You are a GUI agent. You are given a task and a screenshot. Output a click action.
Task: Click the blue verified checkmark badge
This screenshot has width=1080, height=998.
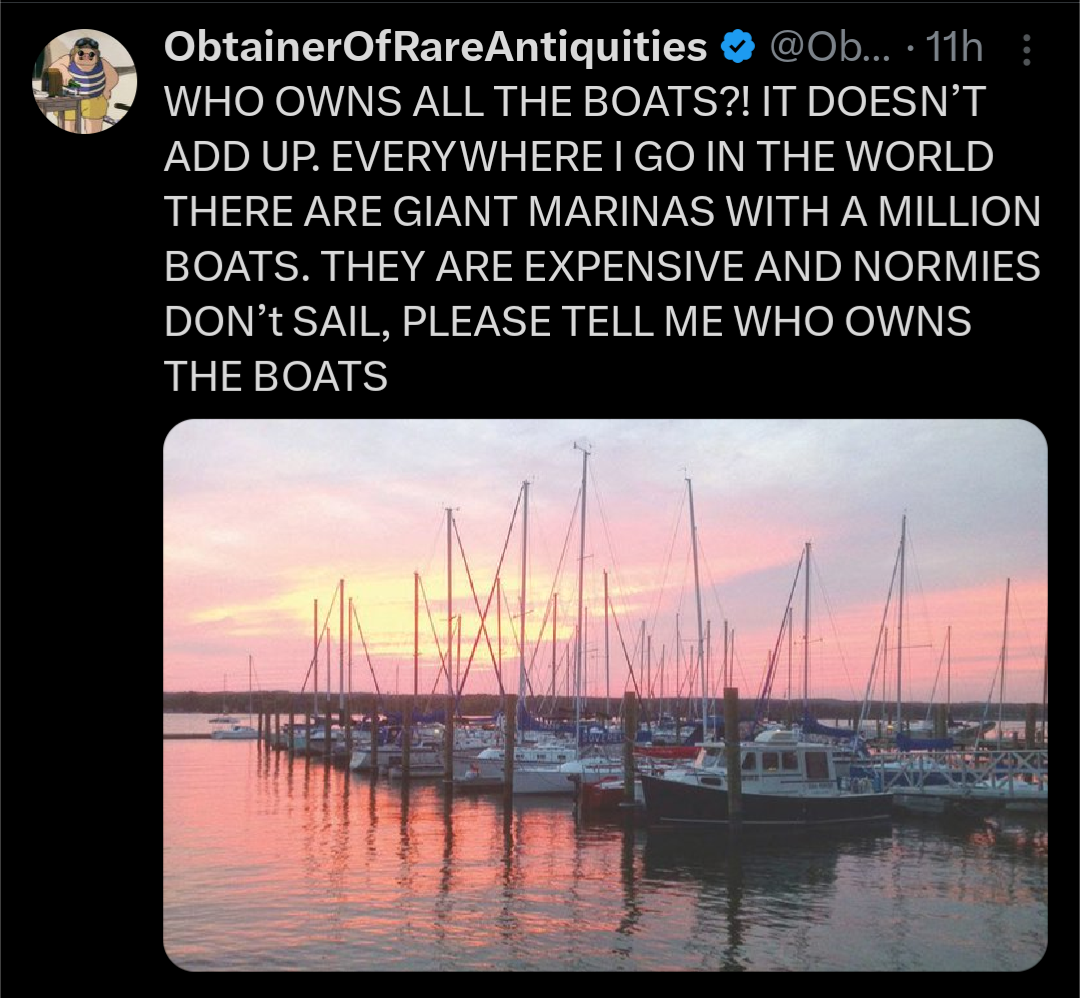coord(738,47)
